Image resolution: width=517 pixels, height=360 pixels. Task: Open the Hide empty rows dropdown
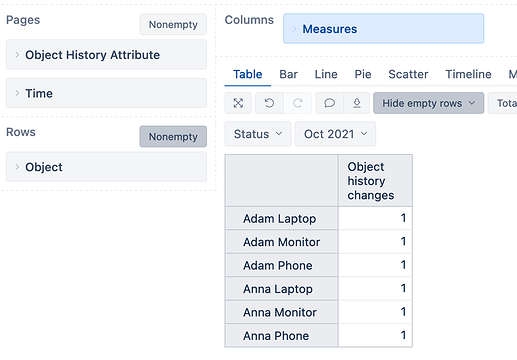pyautogui.click(x=428, y=103)
